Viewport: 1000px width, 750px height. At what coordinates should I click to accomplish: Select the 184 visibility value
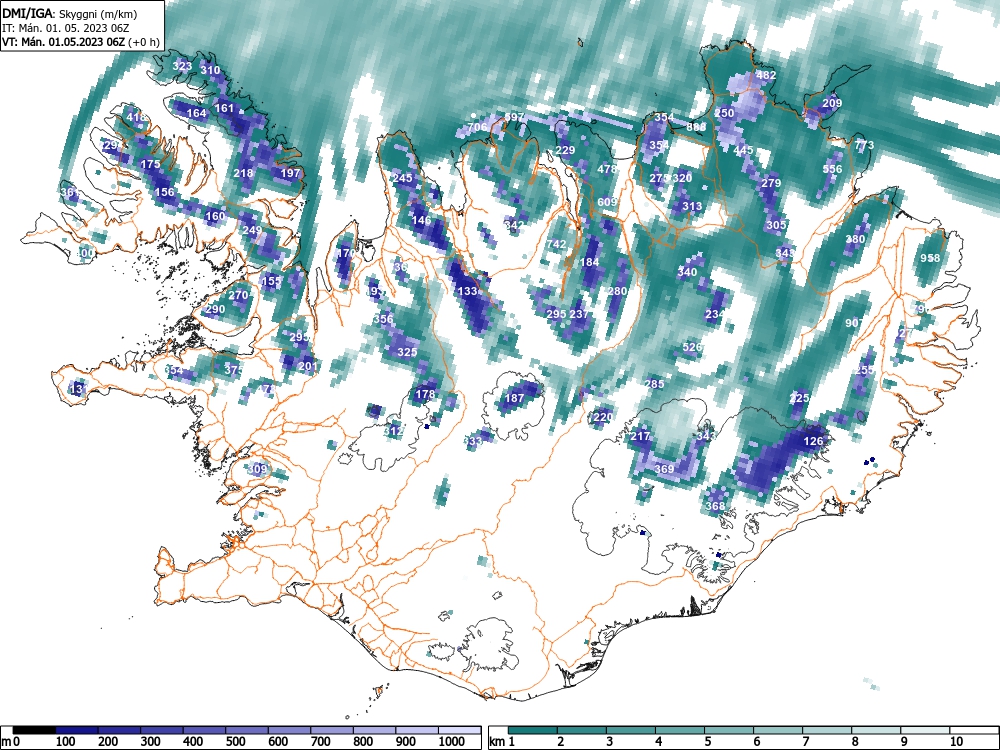(x=589, y=262)
